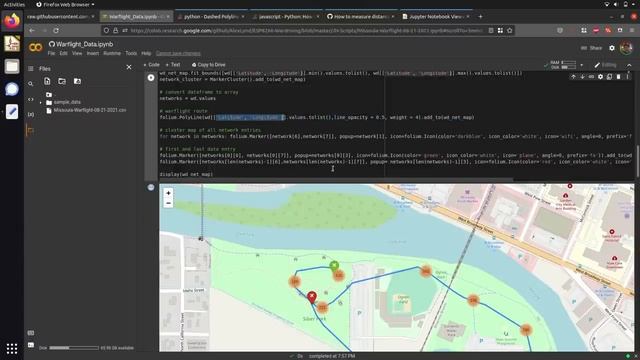Zoom in on the folium map
This screenshot has height=360, width=640.
(x=168, y=193)
